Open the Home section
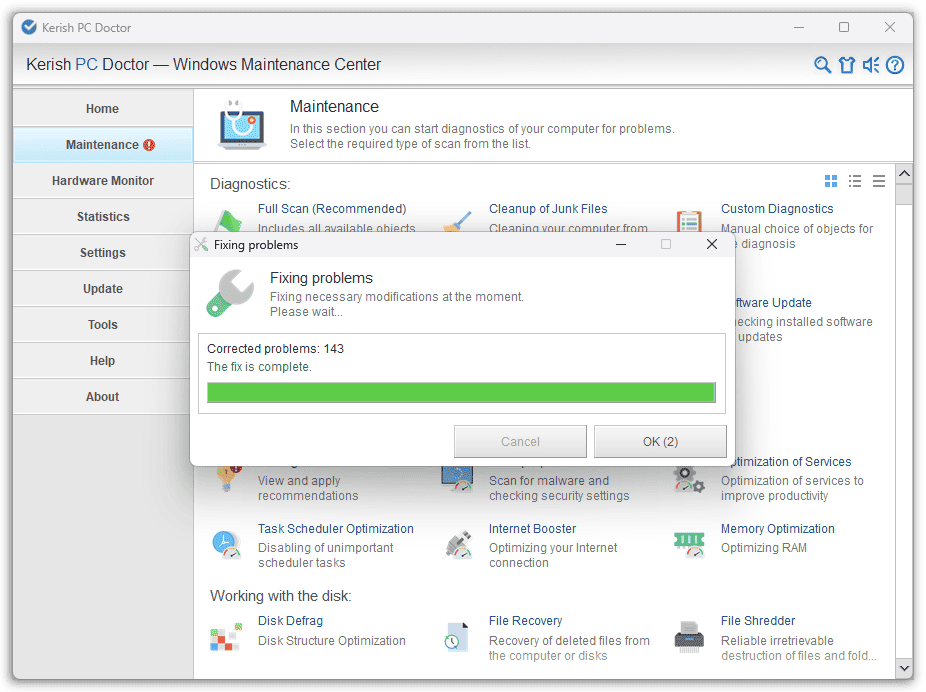 [x=103, y=109]
